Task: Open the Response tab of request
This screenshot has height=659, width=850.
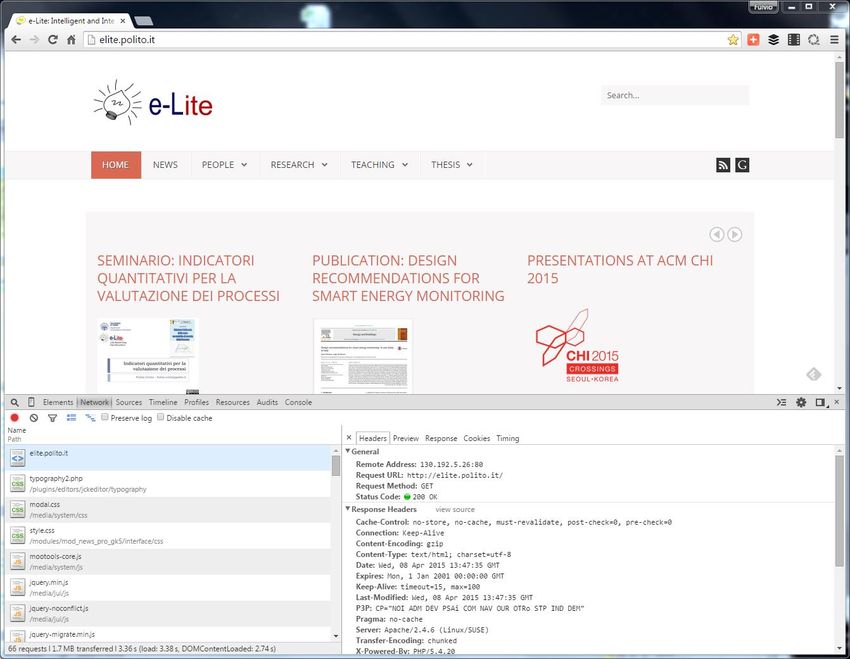Action: (441, 438)
